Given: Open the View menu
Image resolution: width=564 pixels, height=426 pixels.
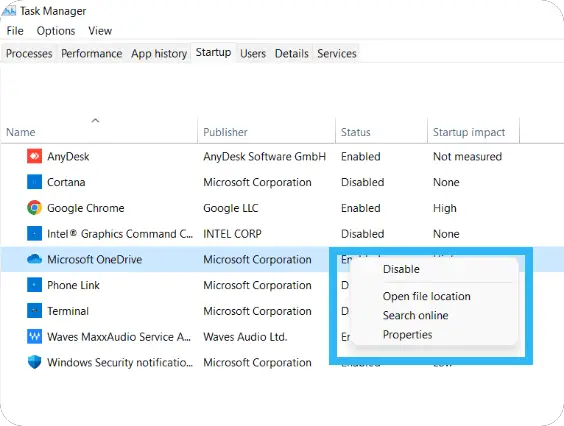Looking at the screenshot, I should (x=100, y=31).
